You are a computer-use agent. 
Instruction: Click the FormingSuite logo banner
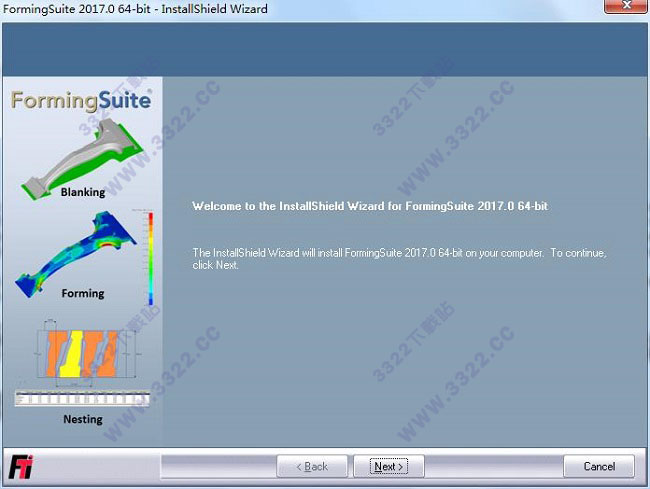pos(81,101)
